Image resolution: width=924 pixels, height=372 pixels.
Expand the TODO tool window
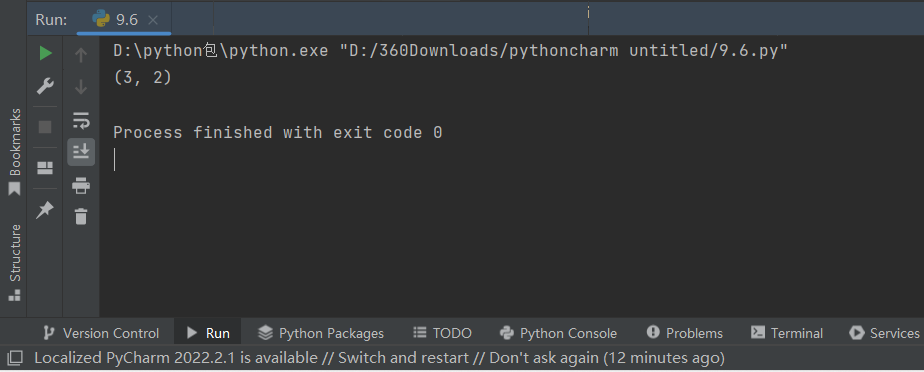443,333
